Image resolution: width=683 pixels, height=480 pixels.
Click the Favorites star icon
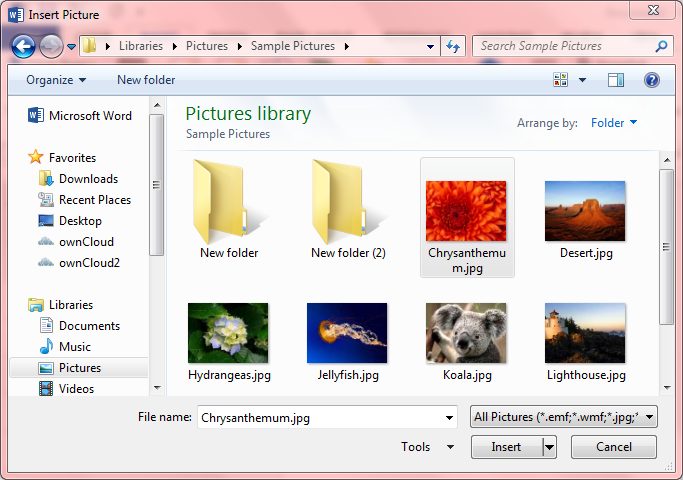[x=36, y=157]
